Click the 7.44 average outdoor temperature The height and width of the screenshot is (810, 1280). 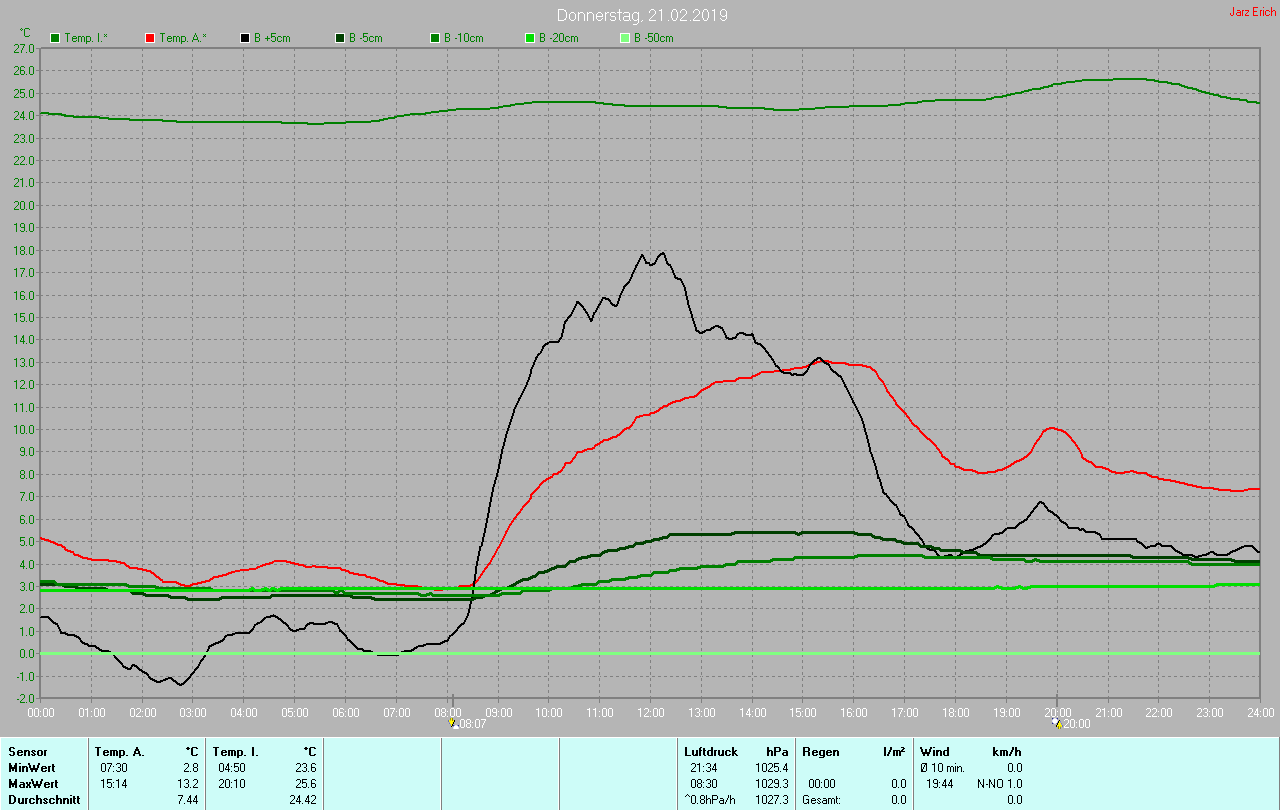[x=187, y=800]
